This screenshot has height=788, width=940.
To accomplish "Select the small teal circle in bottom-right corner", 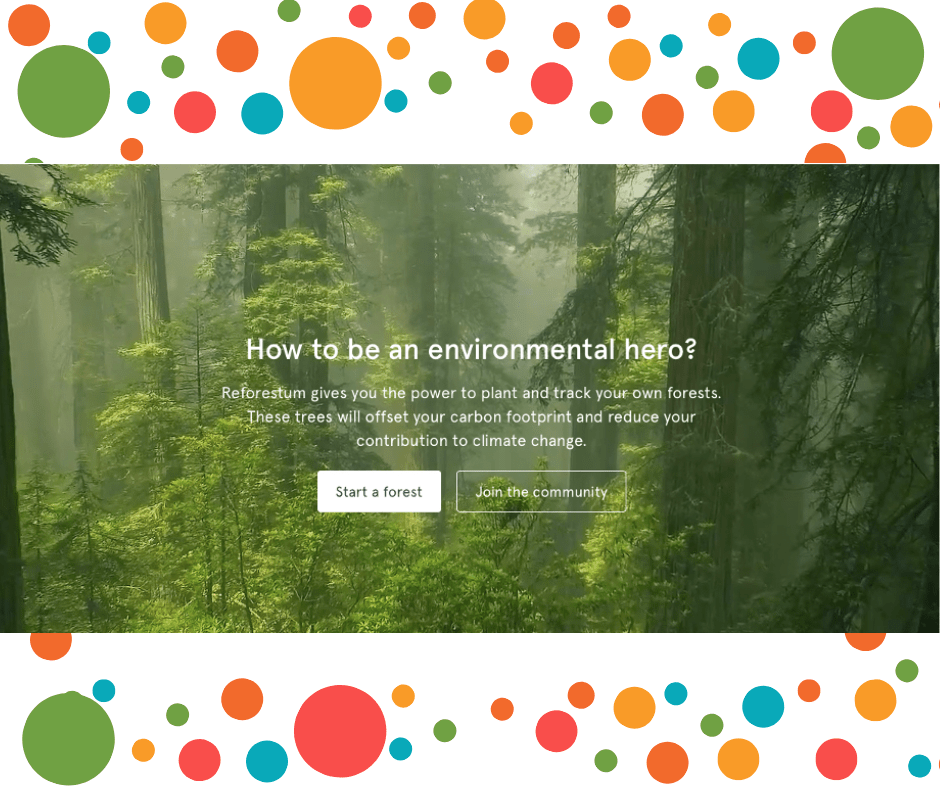I will 919,766.
